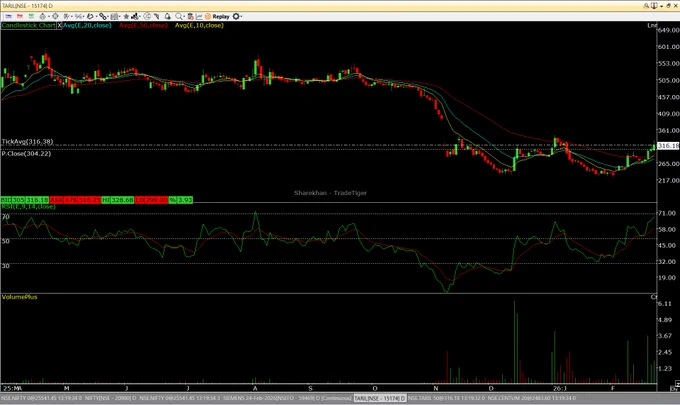Open dropdown arrow in title bar
The width and height of the screenshot is (680, 405).
pyautogui.click(x=661, y=6)
